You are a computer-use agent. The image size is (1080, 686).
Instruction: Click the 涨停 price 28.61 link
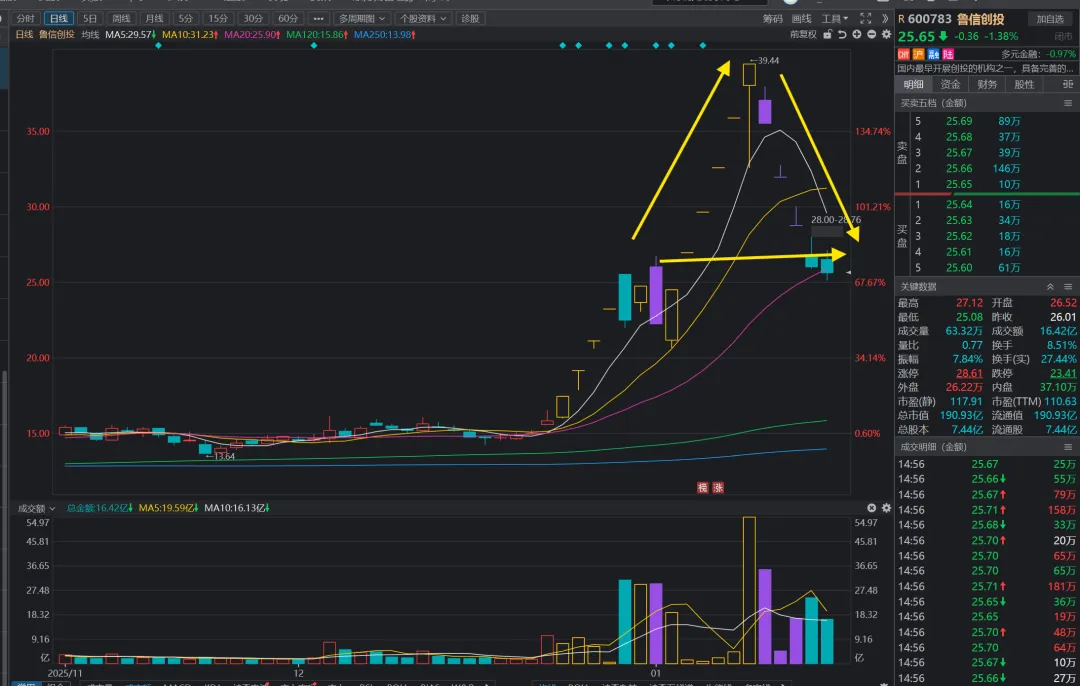[x=969, y=373]
